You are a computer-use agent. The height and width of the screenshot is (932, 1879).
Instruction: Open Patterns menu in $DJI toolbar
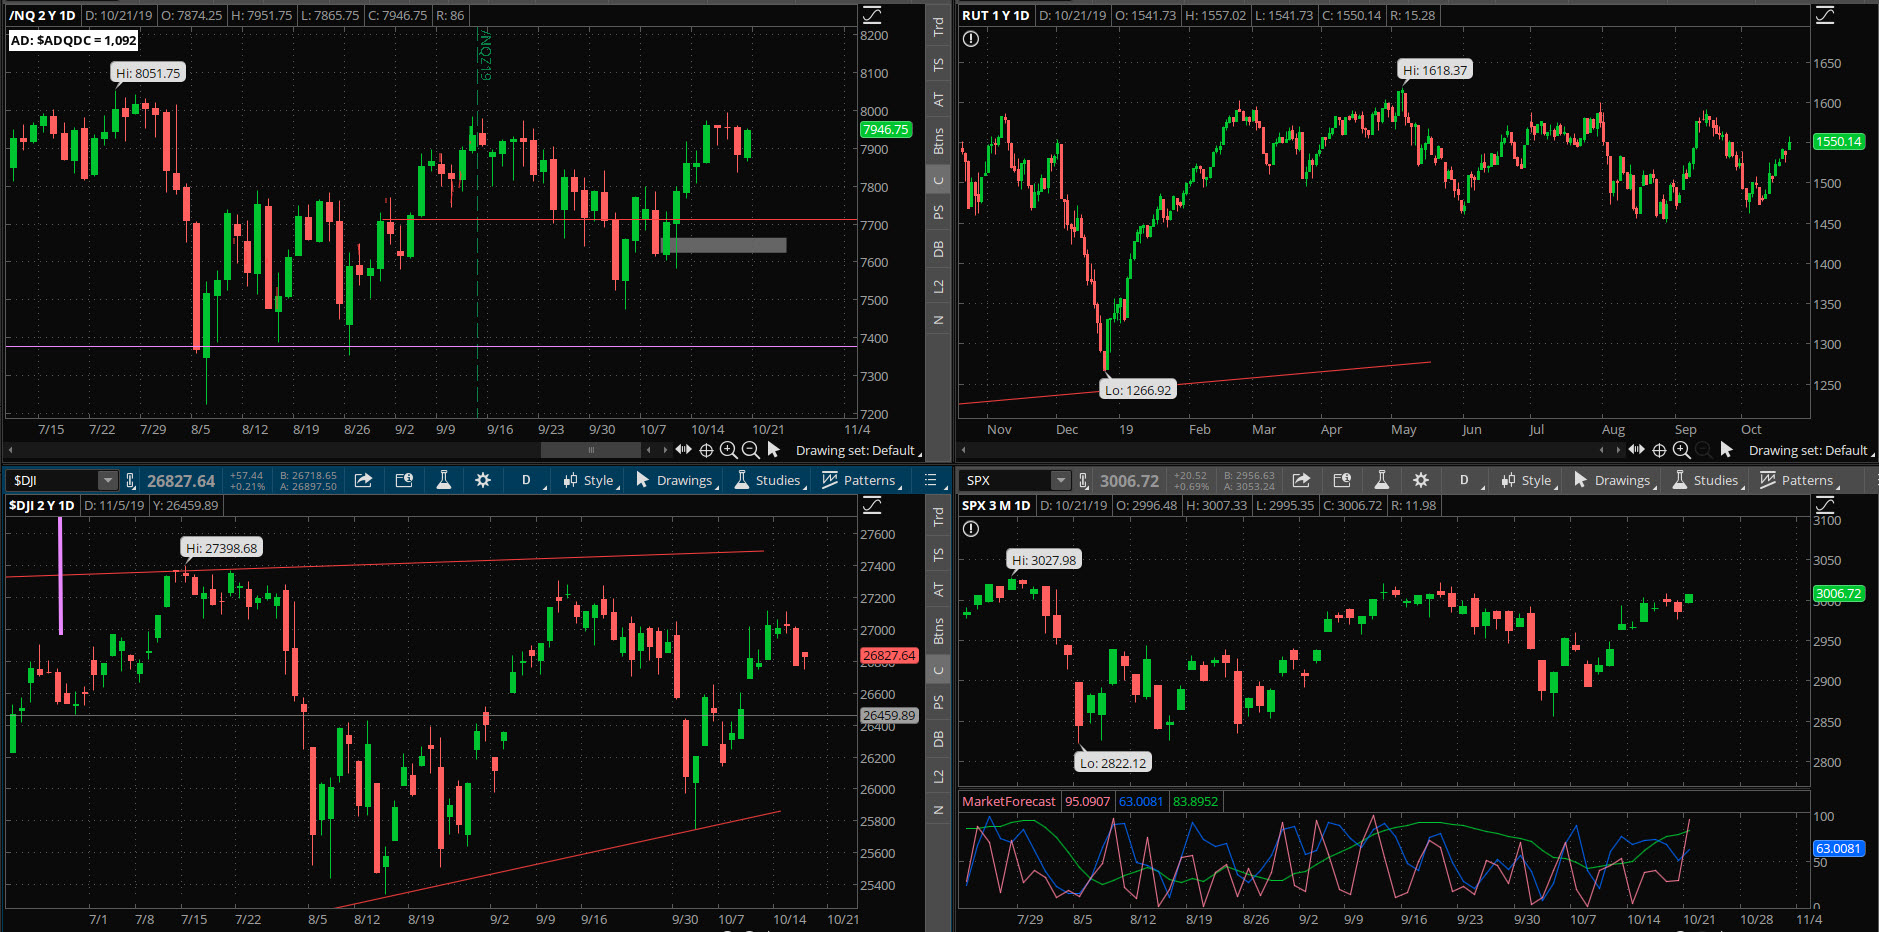861,480
